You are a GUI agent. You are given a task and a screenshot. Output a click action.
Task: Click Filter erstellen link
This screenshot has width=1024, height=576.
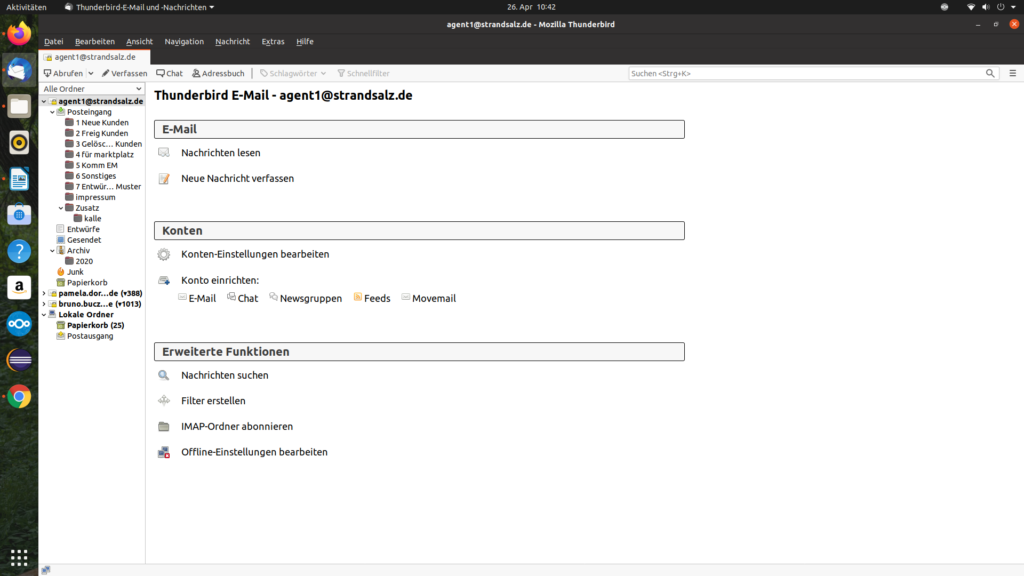[213, 401]
